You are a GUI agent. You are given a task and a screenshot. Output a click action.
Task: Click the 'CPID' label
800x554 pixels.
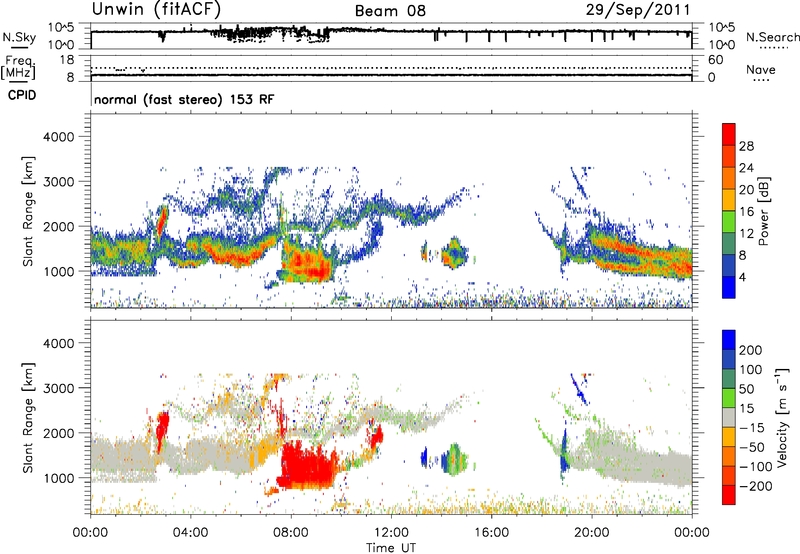click(22, 95)
